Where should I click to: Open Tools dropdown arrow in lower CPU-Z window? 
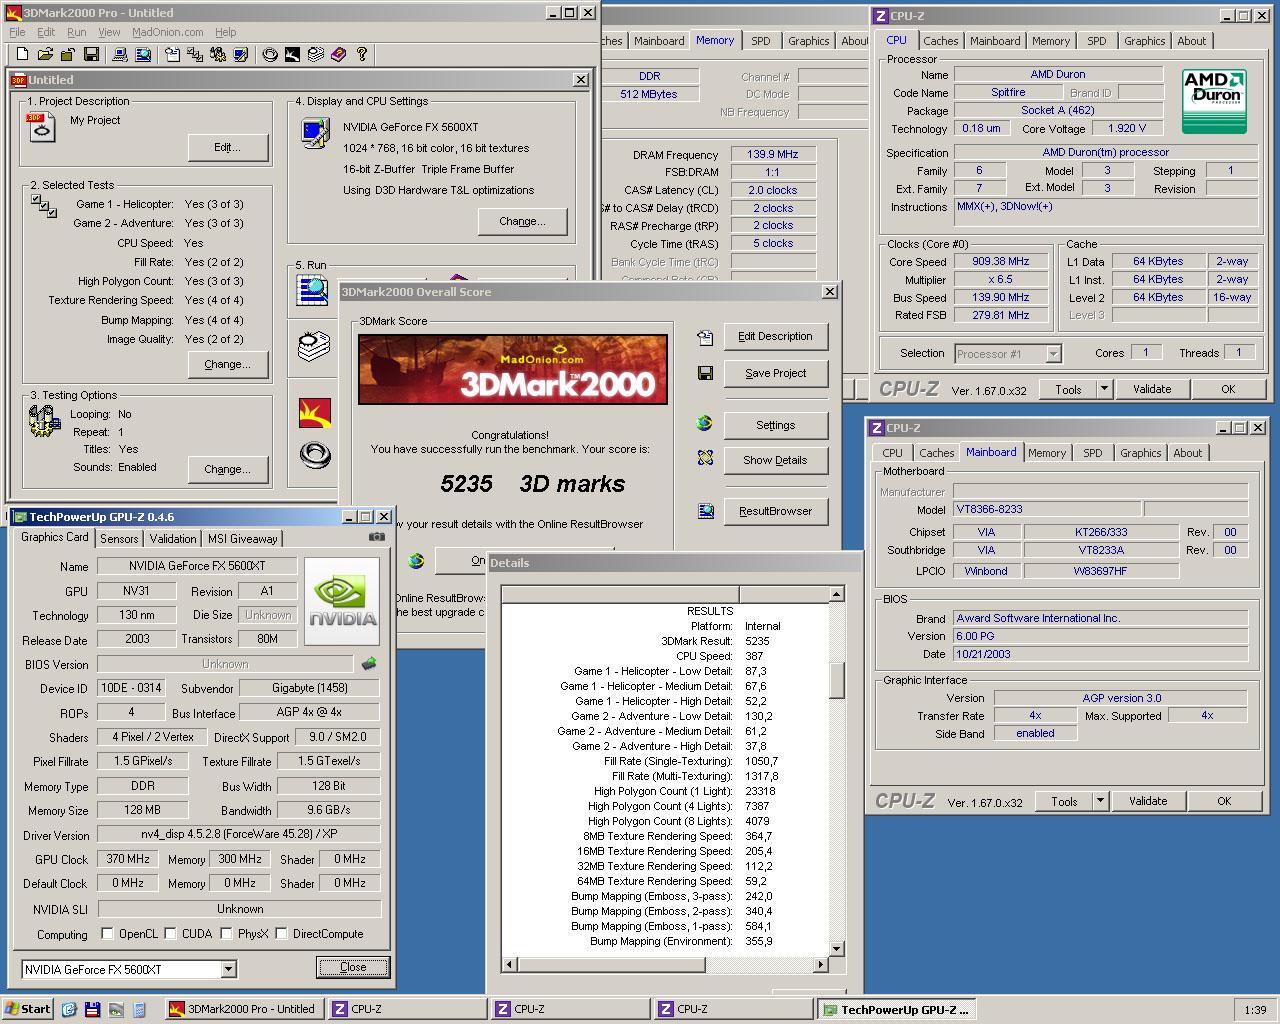pyautogui.click(x=1100, y=801)
